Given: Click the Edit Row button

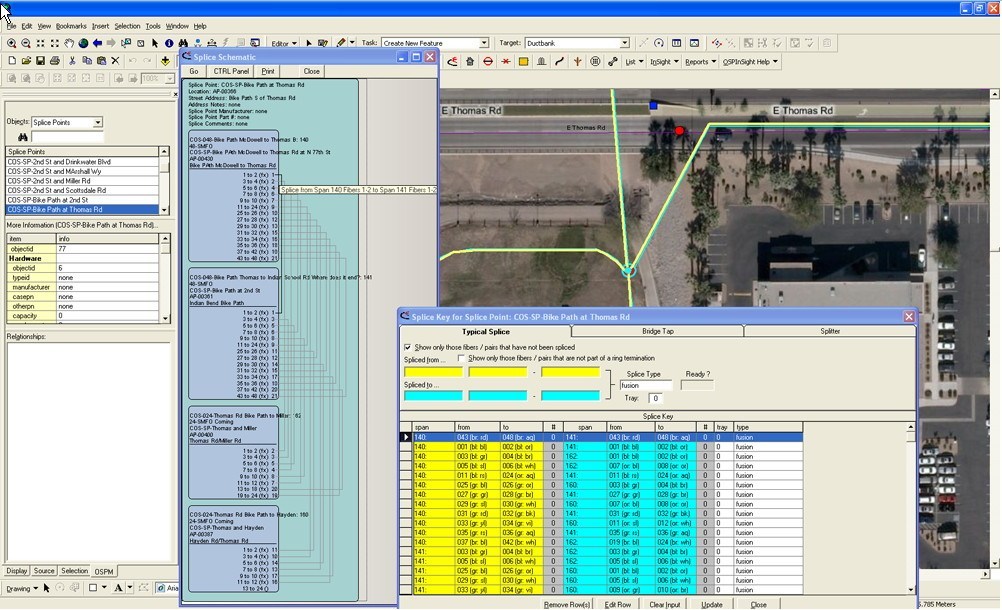Looking at the screenshot, I should click(618, 605).
